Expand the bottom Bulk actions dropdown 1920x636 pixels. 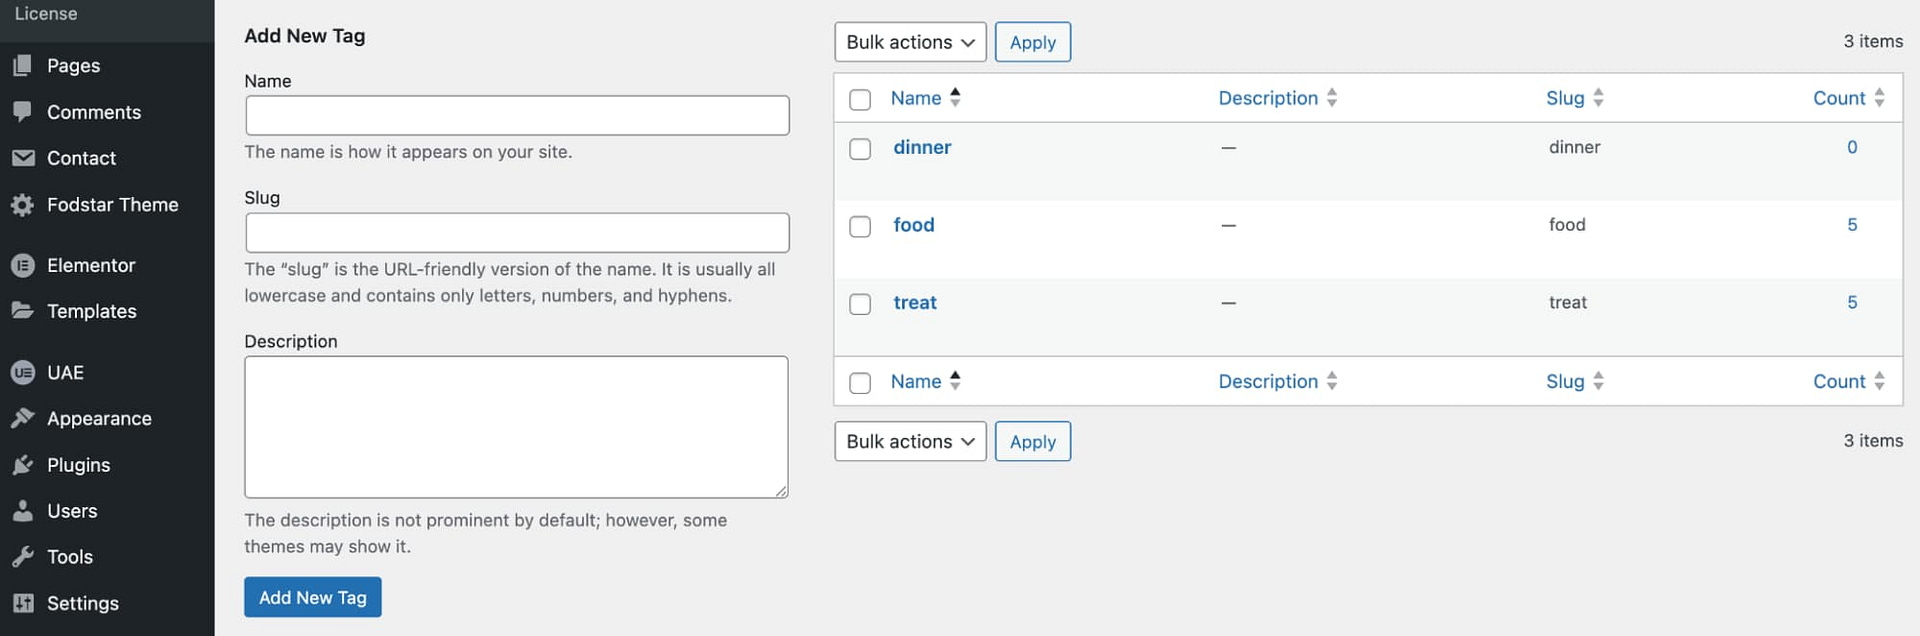[x=910, y=441]
